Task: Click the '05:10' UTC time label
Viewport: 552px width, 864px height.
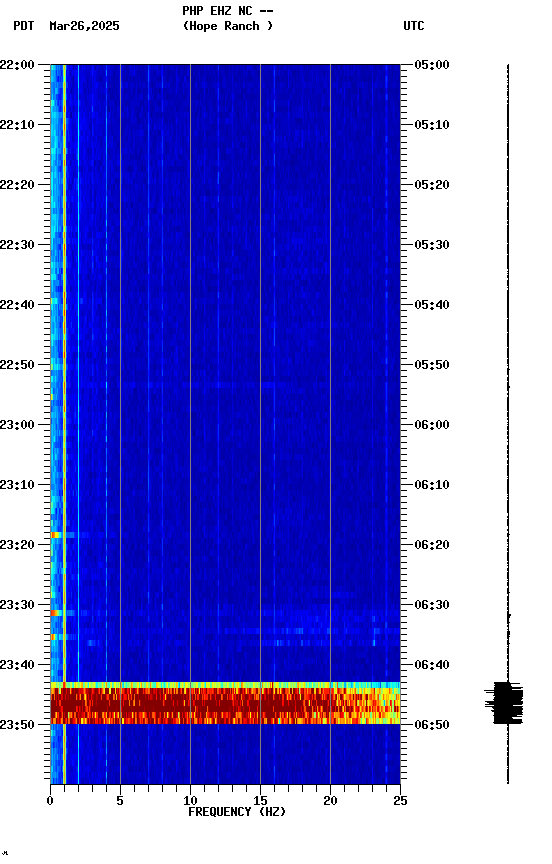Action: [432, 125]
